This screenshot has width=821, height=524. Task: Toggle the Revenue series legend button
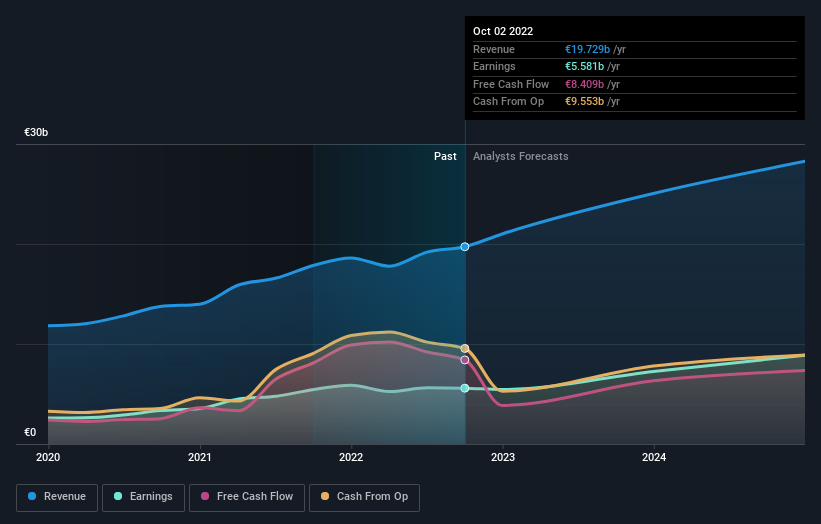click(x=57, y=497)
